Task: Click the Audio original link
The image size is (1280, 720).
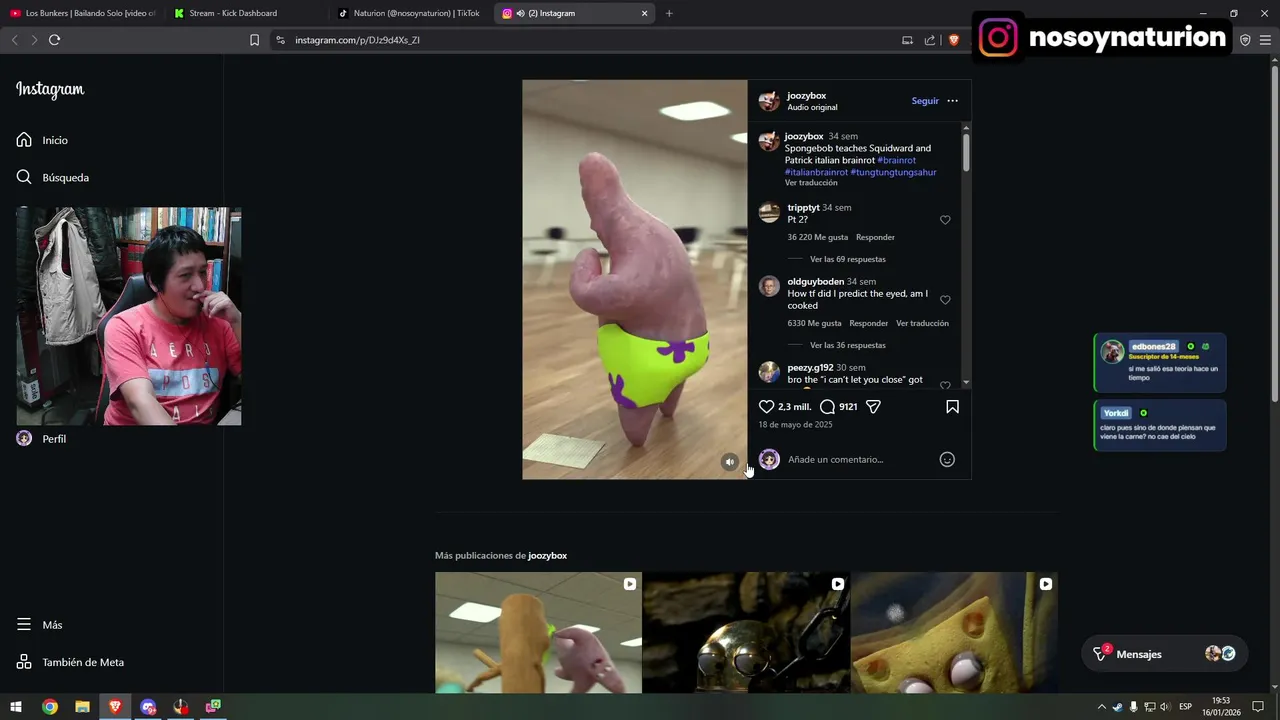Action: point(812,107)
